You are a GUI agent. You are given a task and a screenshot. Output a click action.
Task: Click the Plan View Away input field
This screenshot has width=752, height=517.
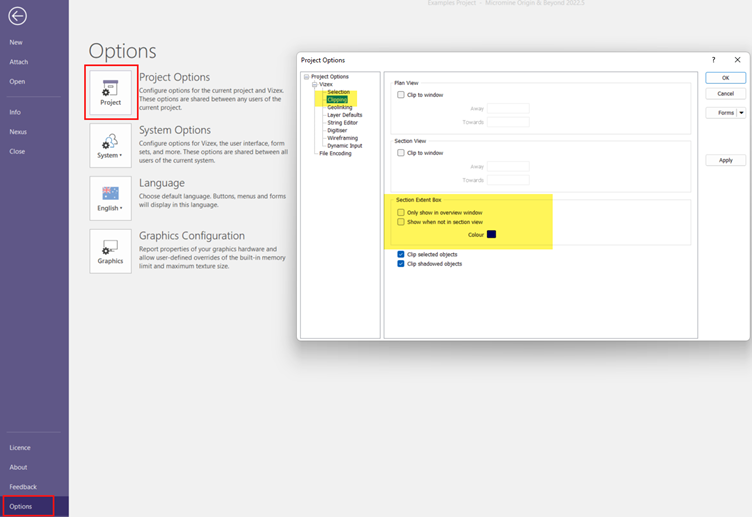pyautogui.click(x=508, y=109)
